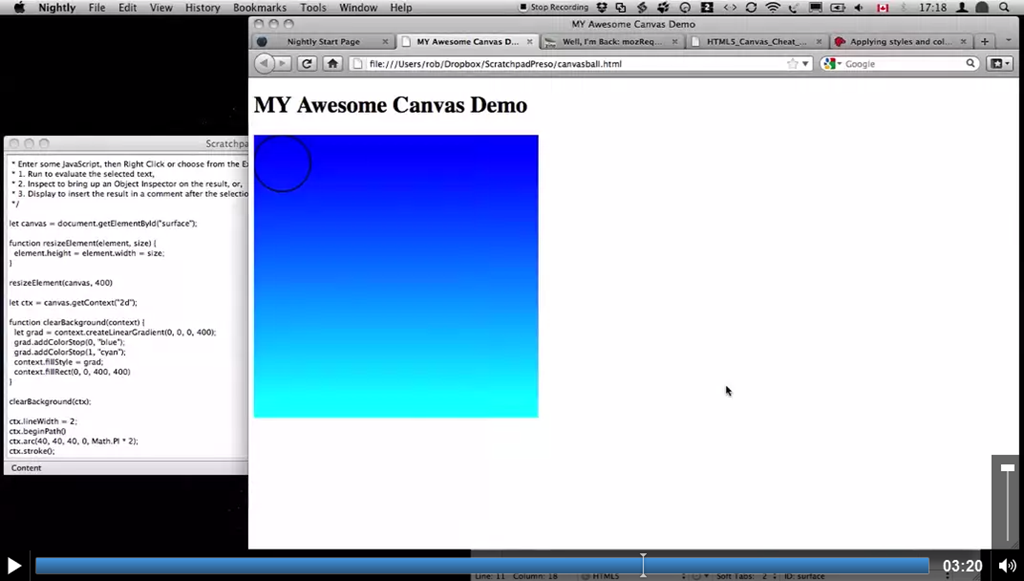The width and height of the screenshot is (1024, 581).
Task: Switch to the HTML5_Canvas_Cheat tab
Action: pyautogui.click(x=755, y=42)
